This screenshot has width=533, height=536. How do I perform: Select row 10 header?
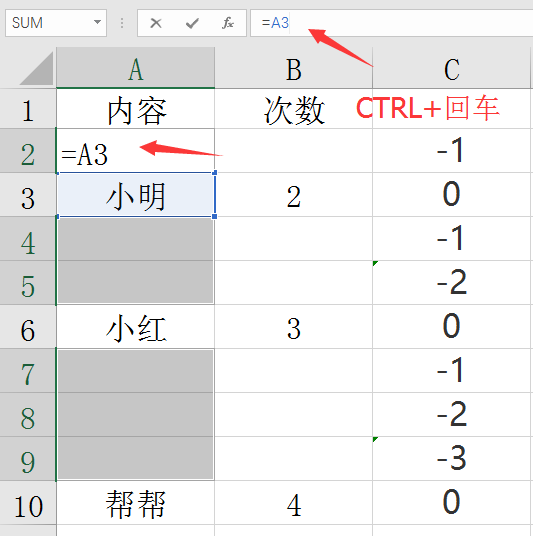28,503
